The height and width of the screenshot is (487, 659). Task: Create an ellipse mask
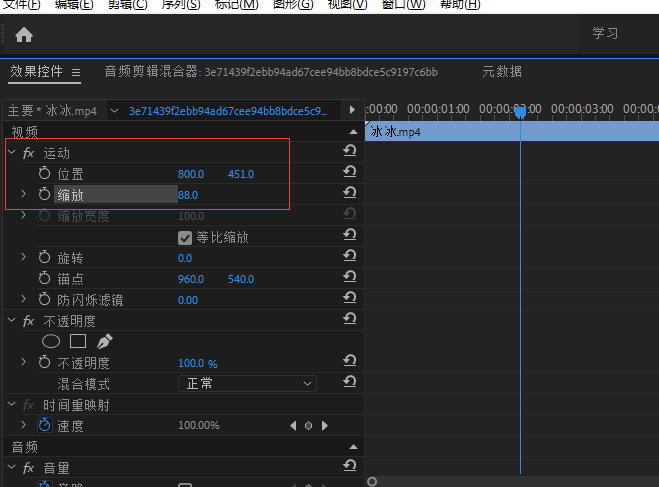51,341
